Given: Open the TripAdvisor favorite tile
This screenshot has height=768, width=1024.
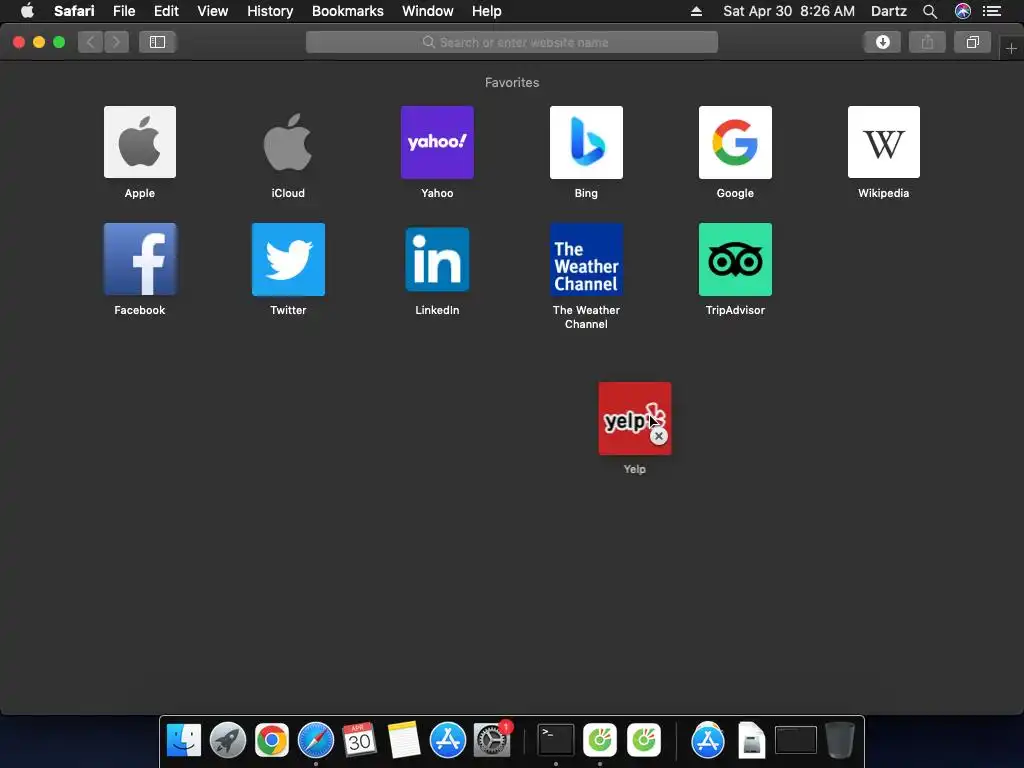Looking at the screenshot, I should 735,259.
